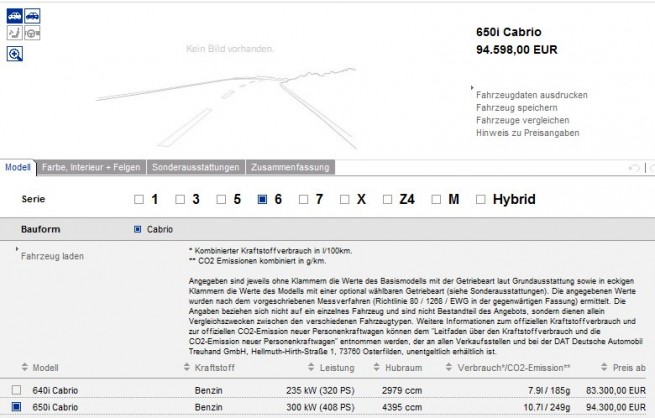Viewport: 655px width, 418px height.
Task: Click the 300 kW (408 PS) cell
Action: [x=320, y=407]
